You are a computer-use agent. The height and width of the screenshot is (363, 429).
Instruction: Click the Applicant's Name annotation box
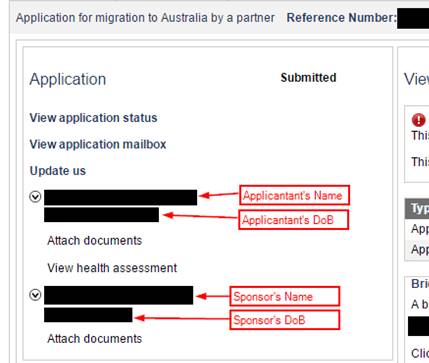point(294,195)
